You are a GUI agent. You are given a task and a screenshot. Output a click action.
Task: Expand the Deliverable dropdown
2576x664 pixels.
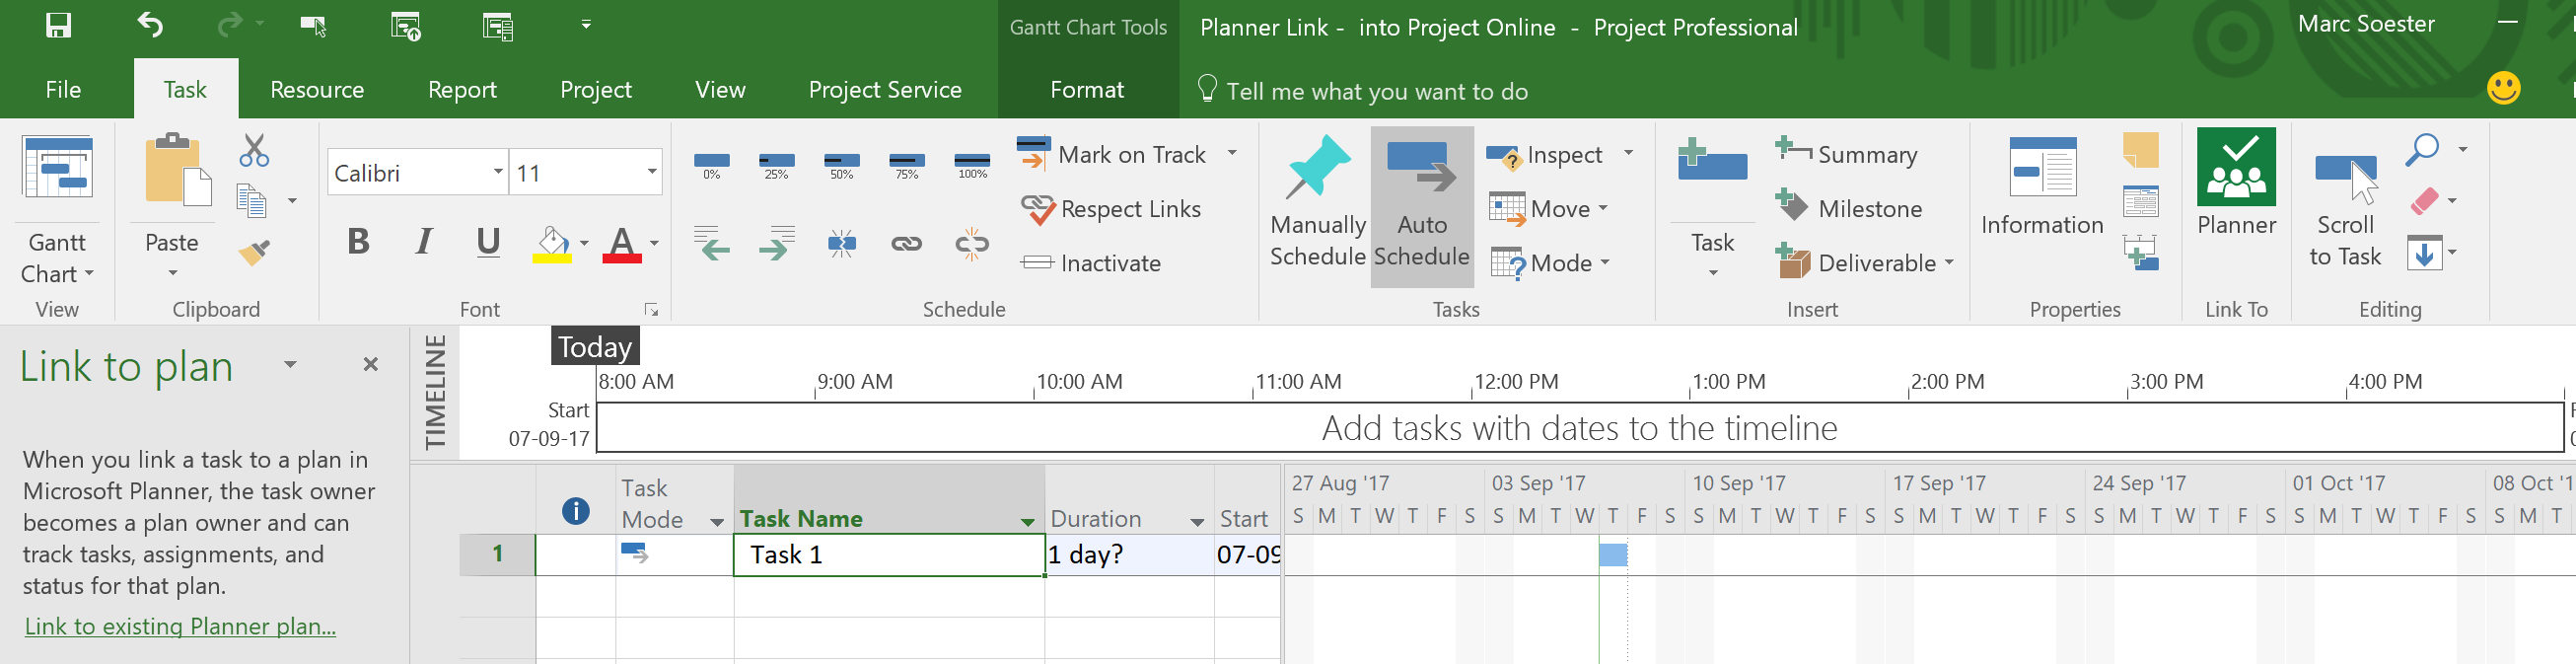coord(1949,263)
